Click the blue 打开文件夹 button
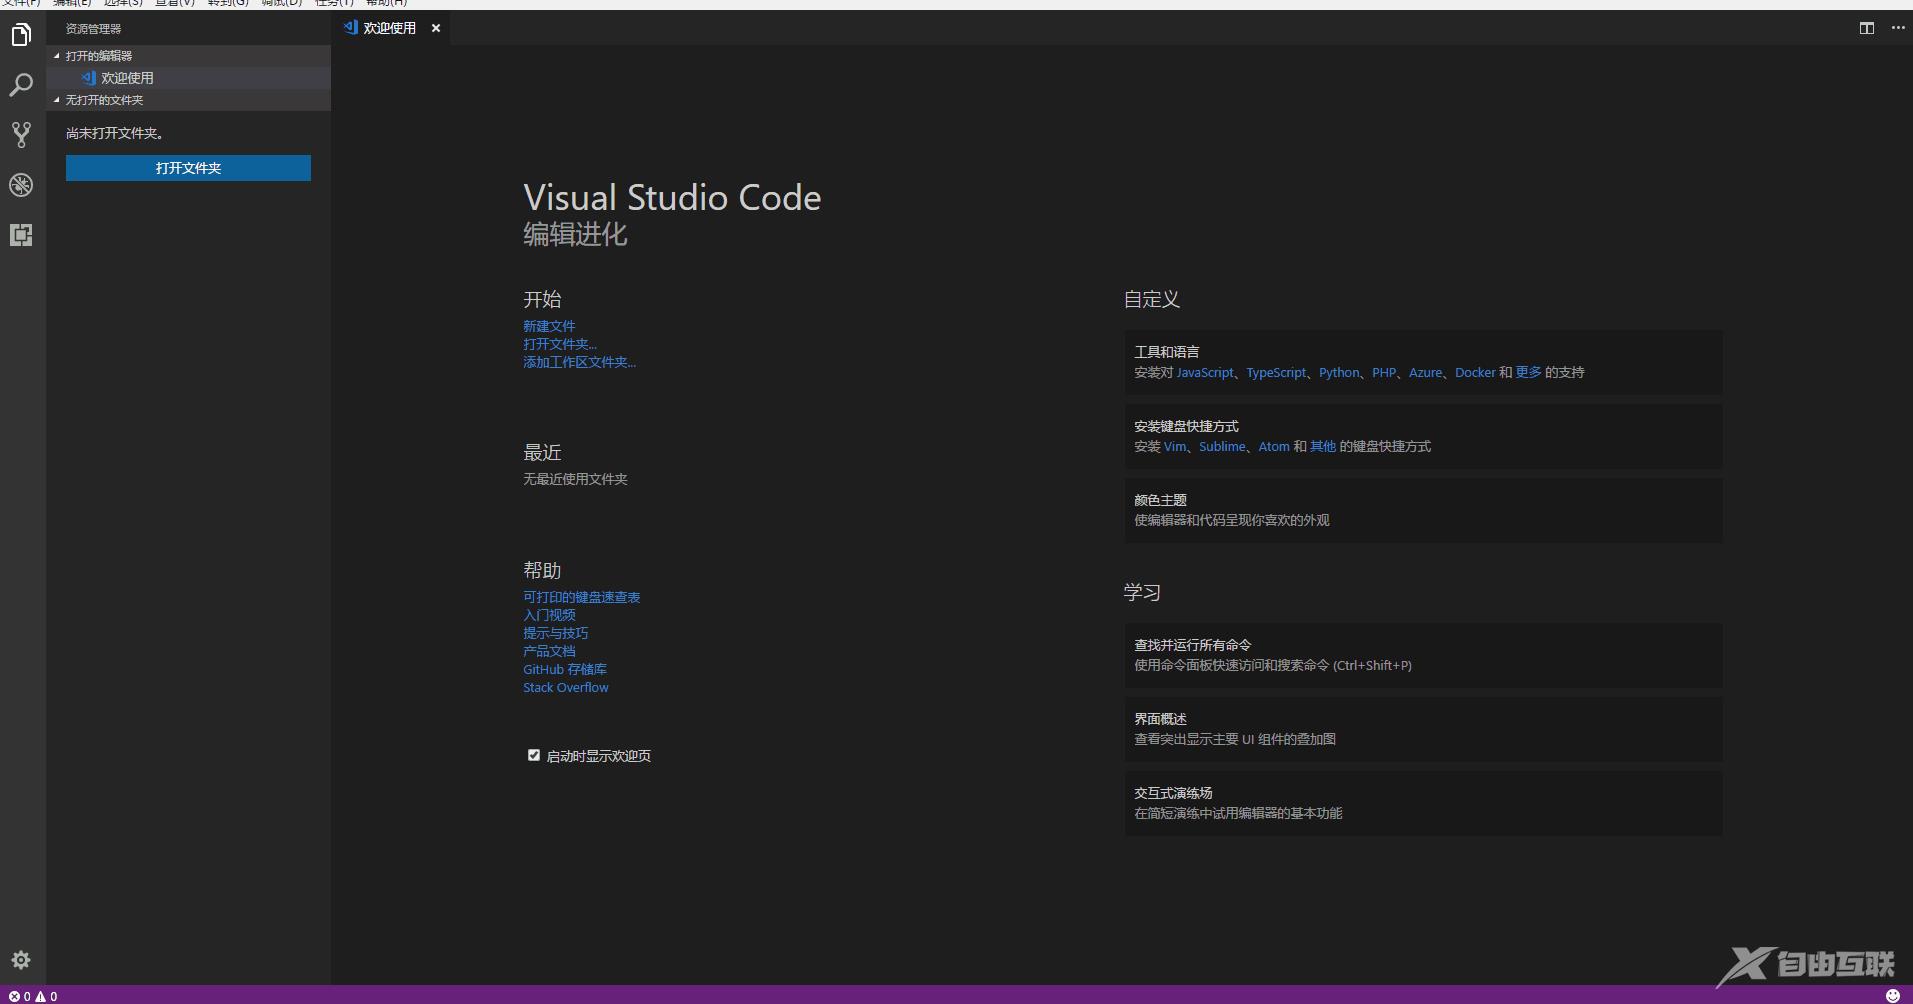 coord(188,168)
